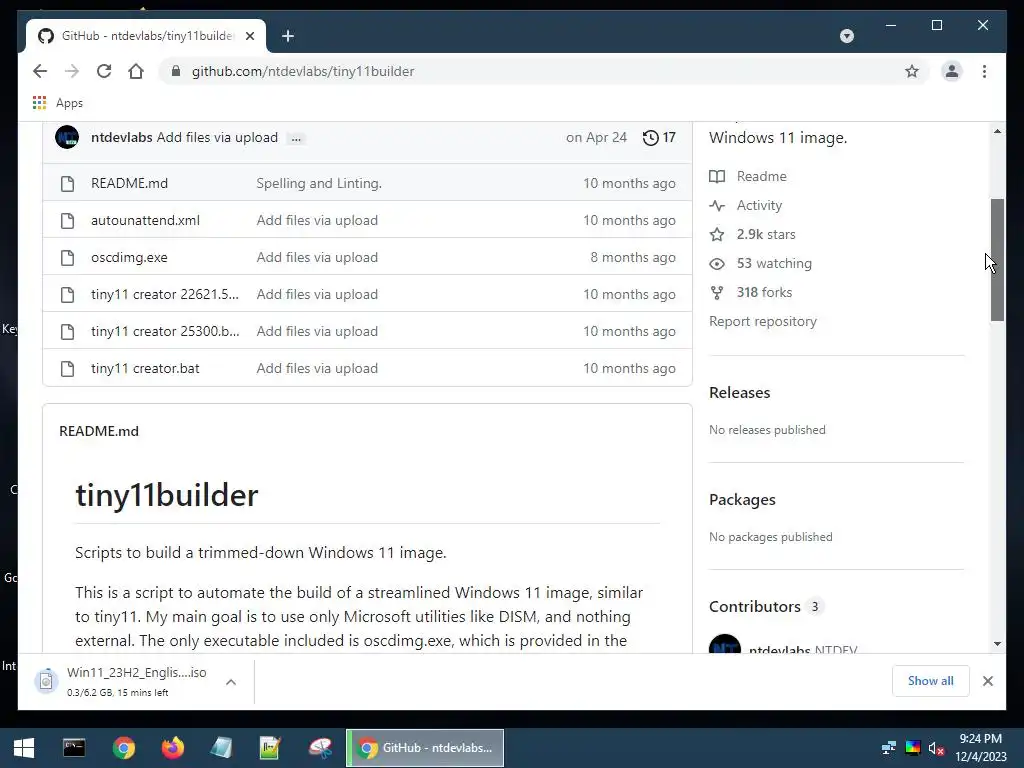Close the GitHub tiny11builder tab

(x=249, y=36)
